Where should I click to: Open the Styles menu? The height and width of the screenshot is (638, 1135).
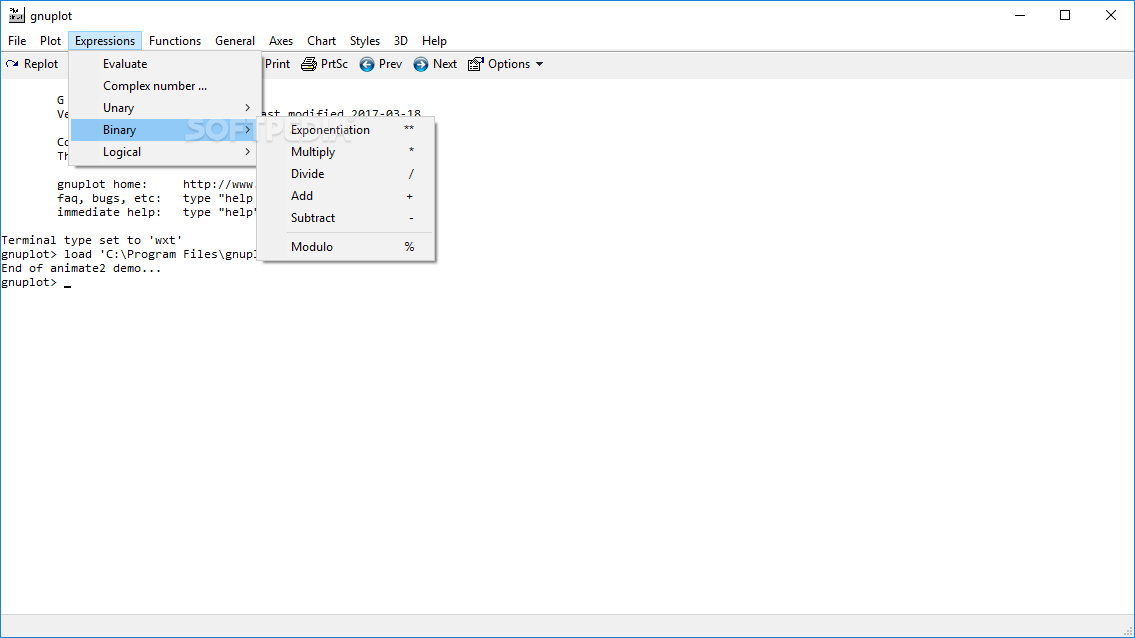click(x=365, y=41)
